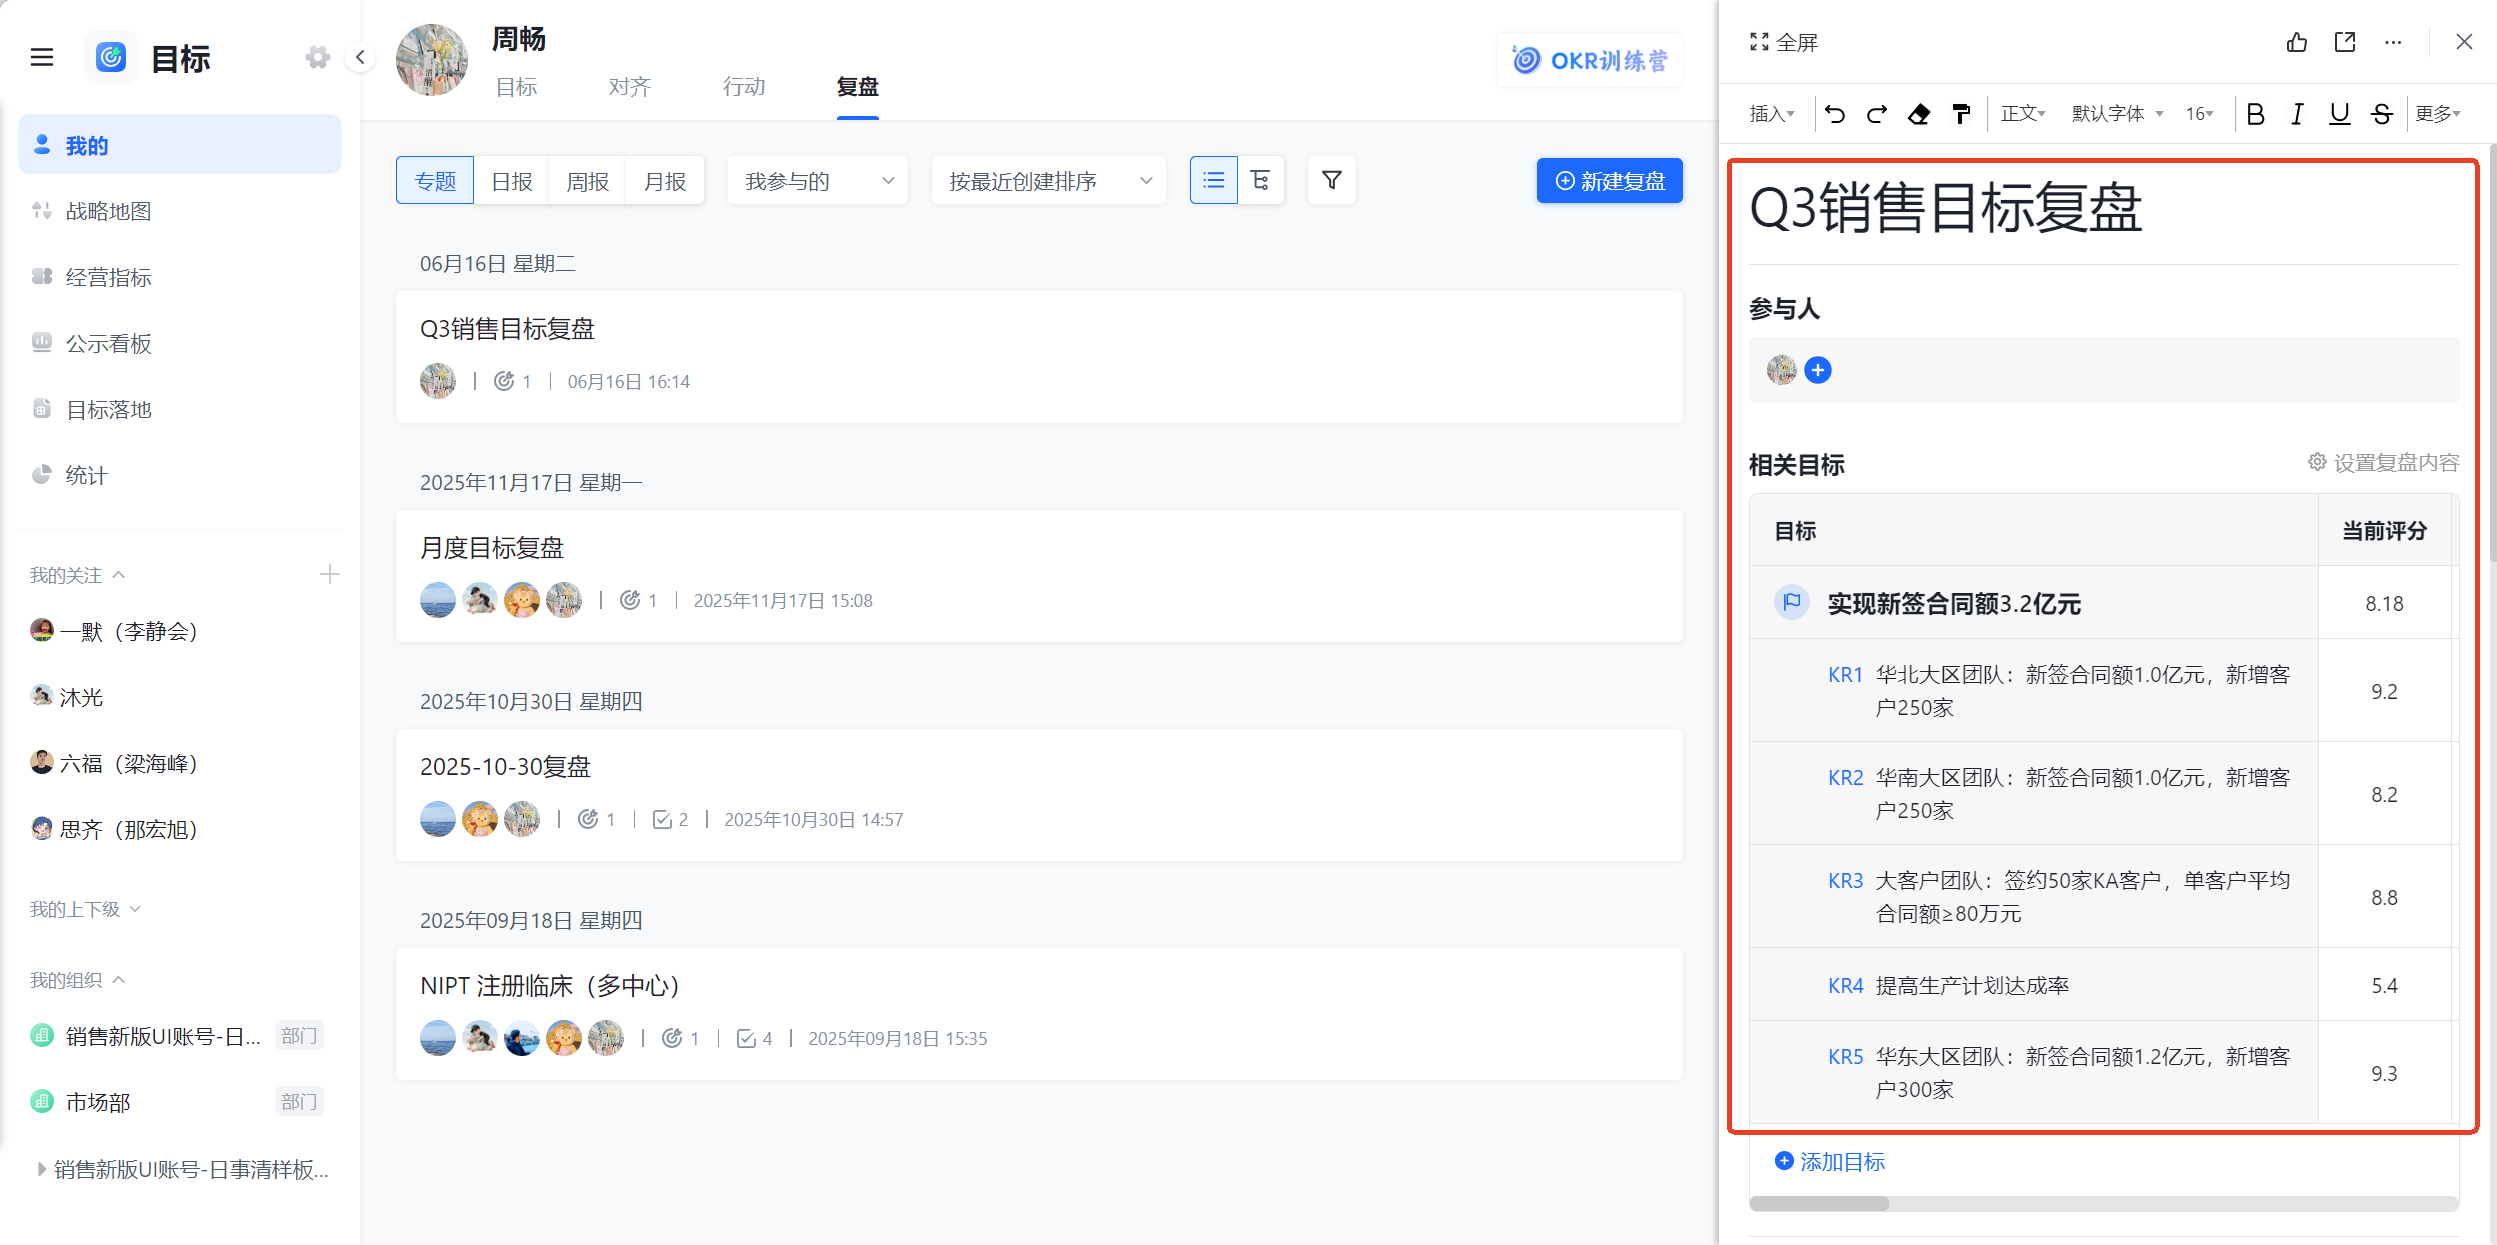Toggle bold formatting
The height and width of the screenshot is (1245, 2497).
click(2255, 114)
